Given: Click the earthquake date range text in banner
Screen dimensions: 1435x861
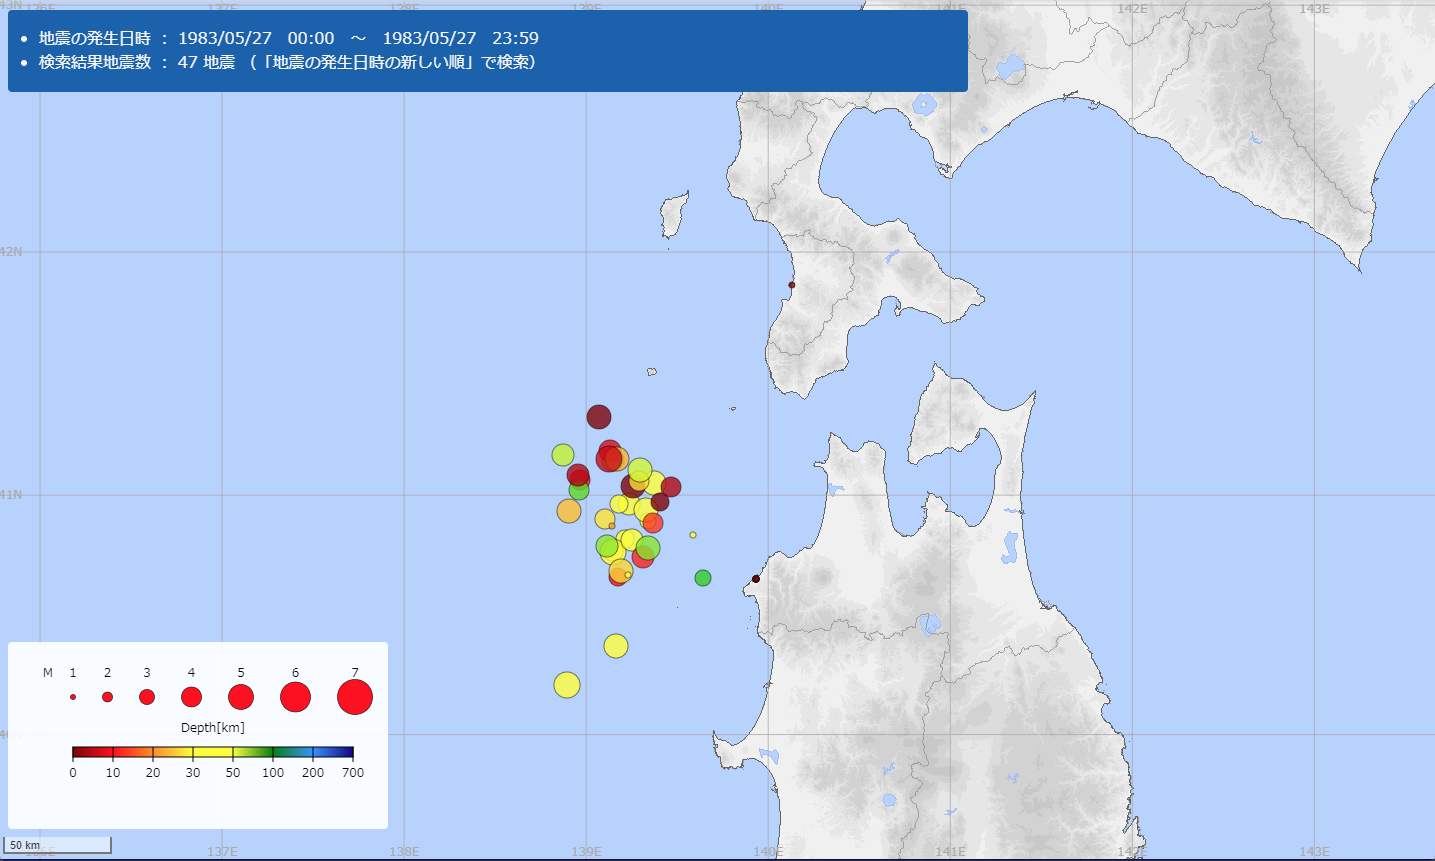Looking at the screenshot, I should pos(289,38).
